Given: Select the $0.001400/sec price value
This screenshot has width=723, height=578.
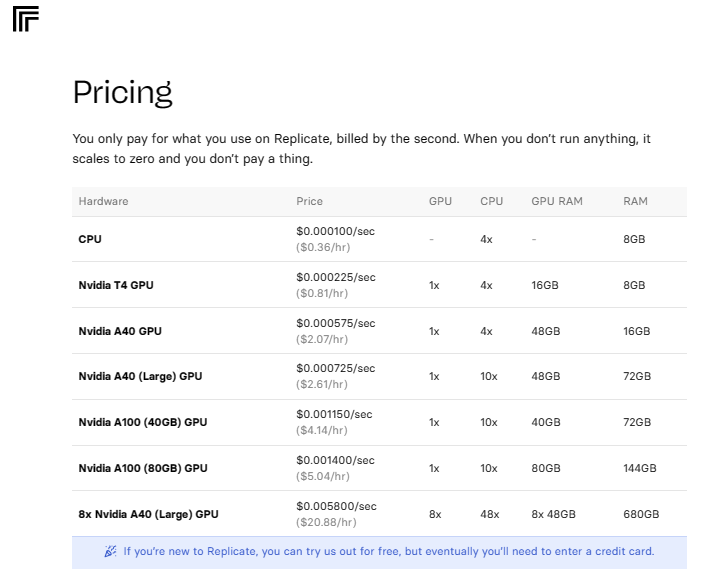Looking at the screenshot, I should click(335, 460).
